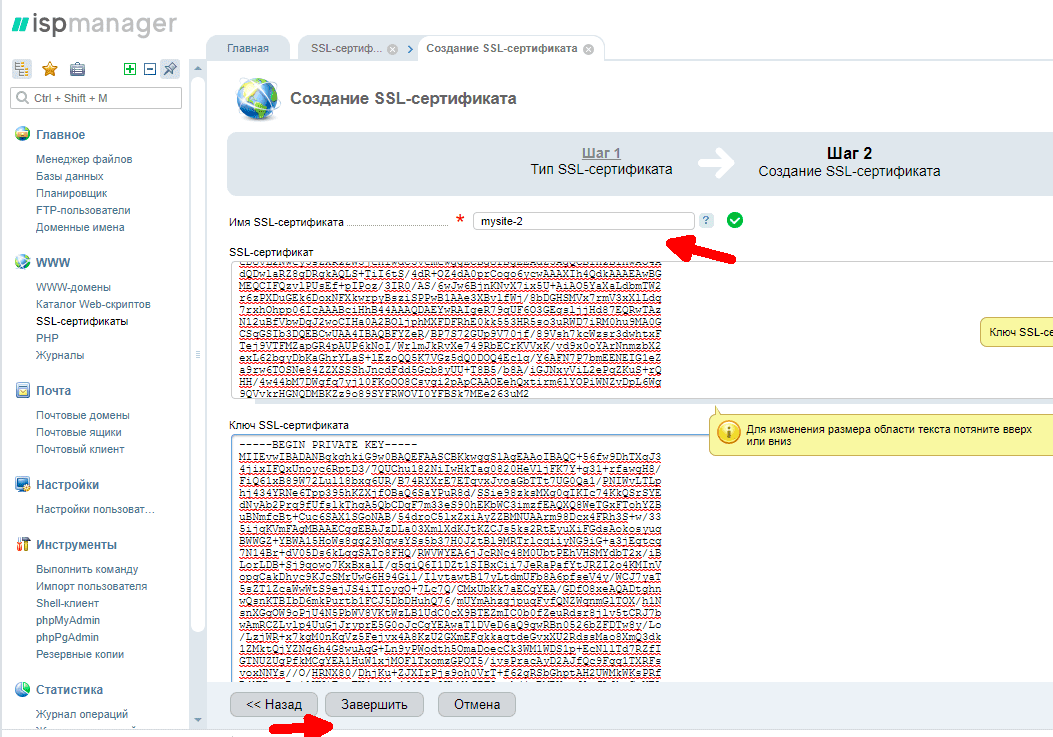
Task: Open phpPgAdmin
Action: click(x=67, y=637)
